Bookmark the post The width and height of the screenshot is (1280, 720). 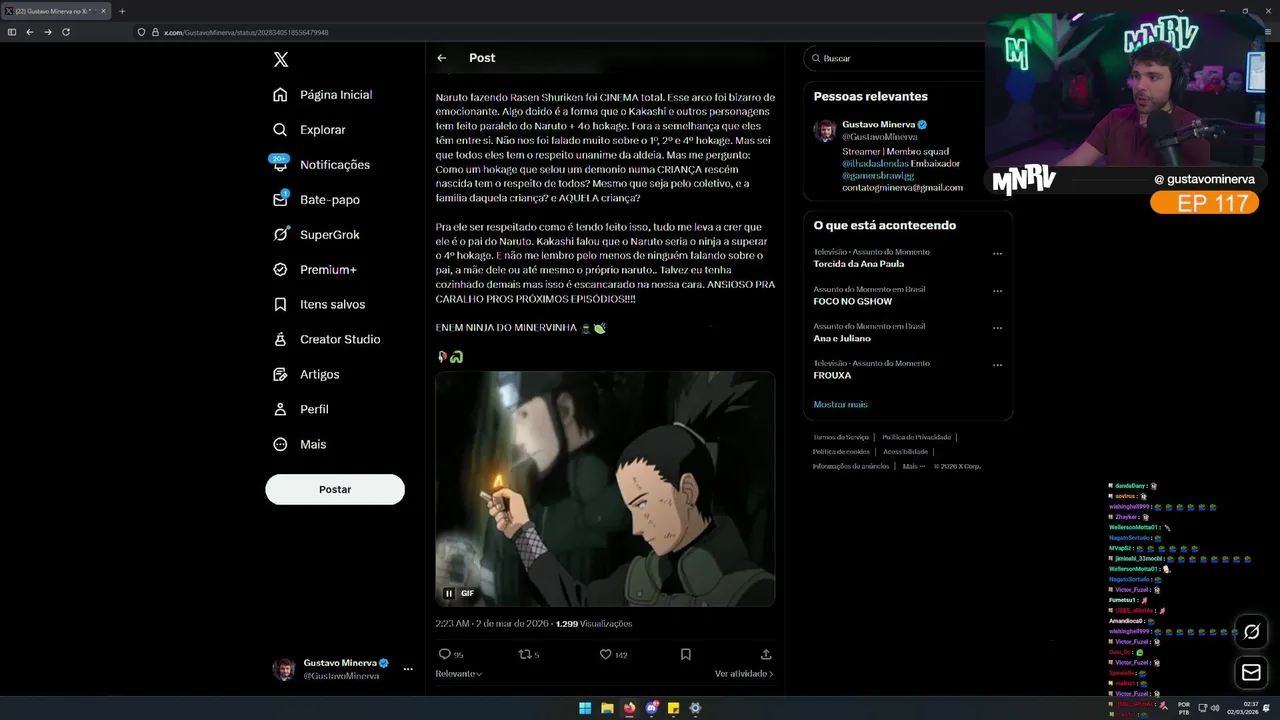click(x=686, y=654)
